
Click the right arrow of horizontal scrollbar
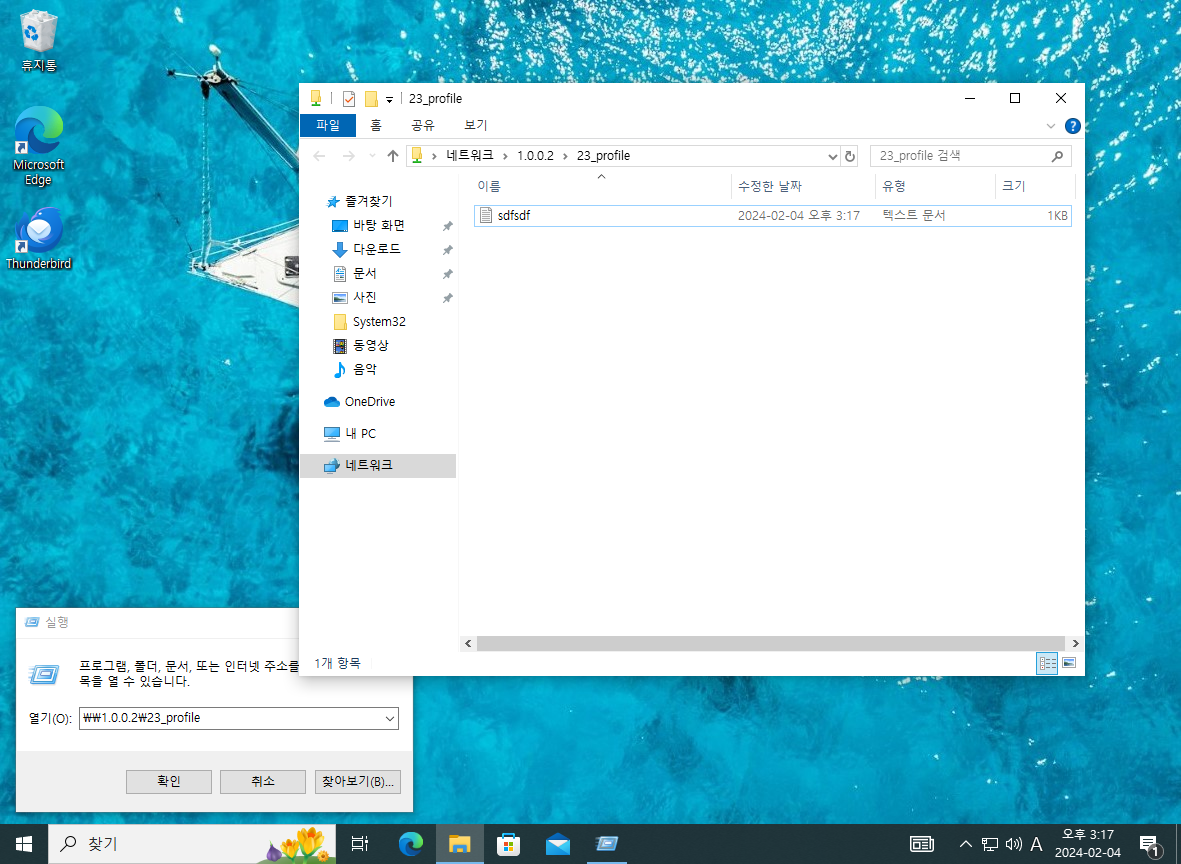pos(1076,643)
